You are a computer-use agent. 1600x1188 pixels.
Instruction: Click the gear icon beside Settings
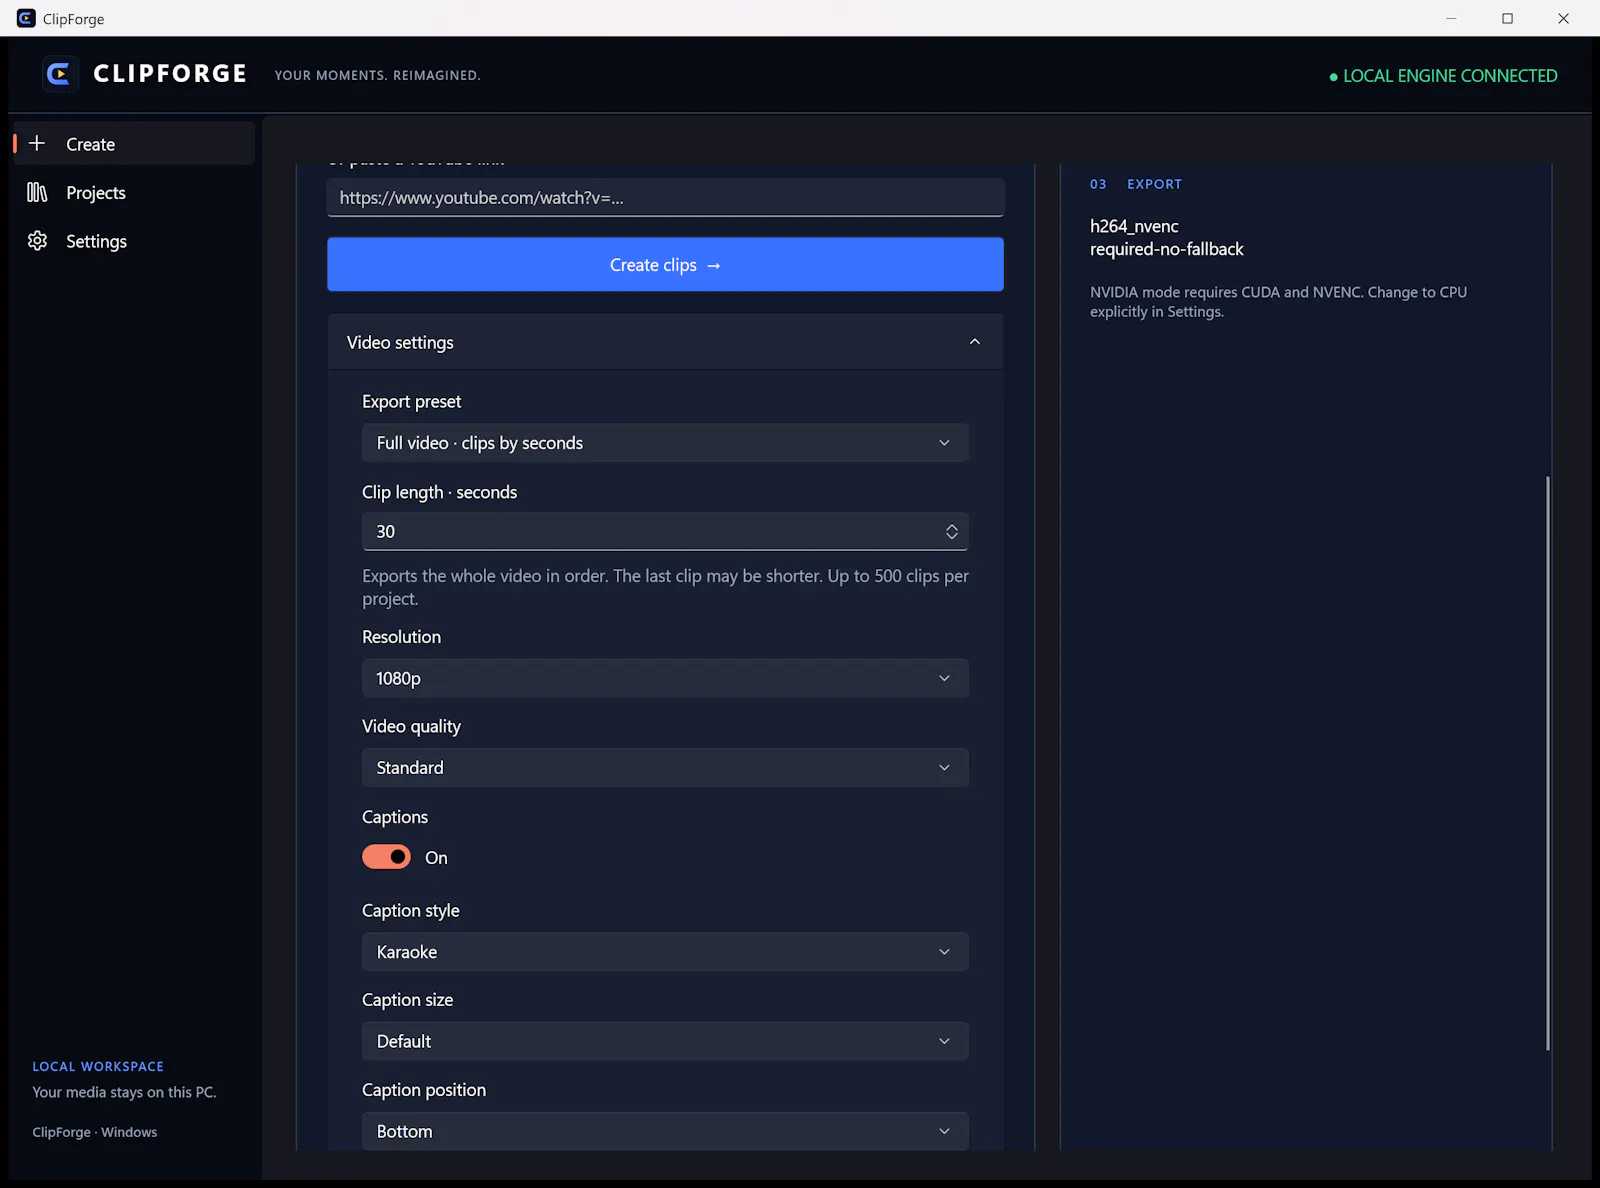(37, 241)
